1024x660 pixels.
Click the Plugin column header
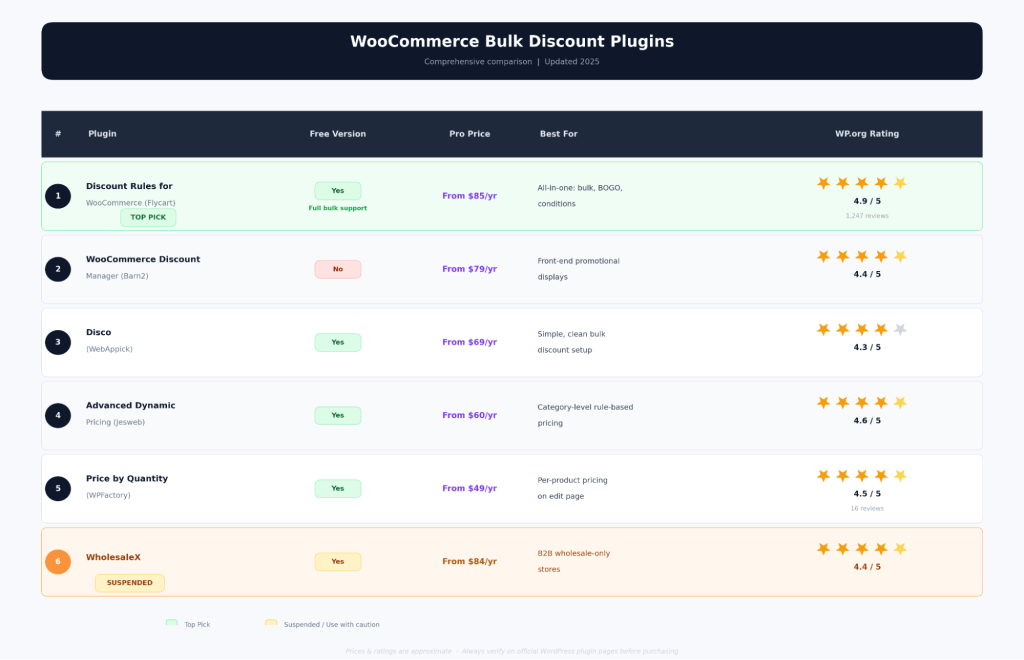pyautogui.click(x=102, y=133)
